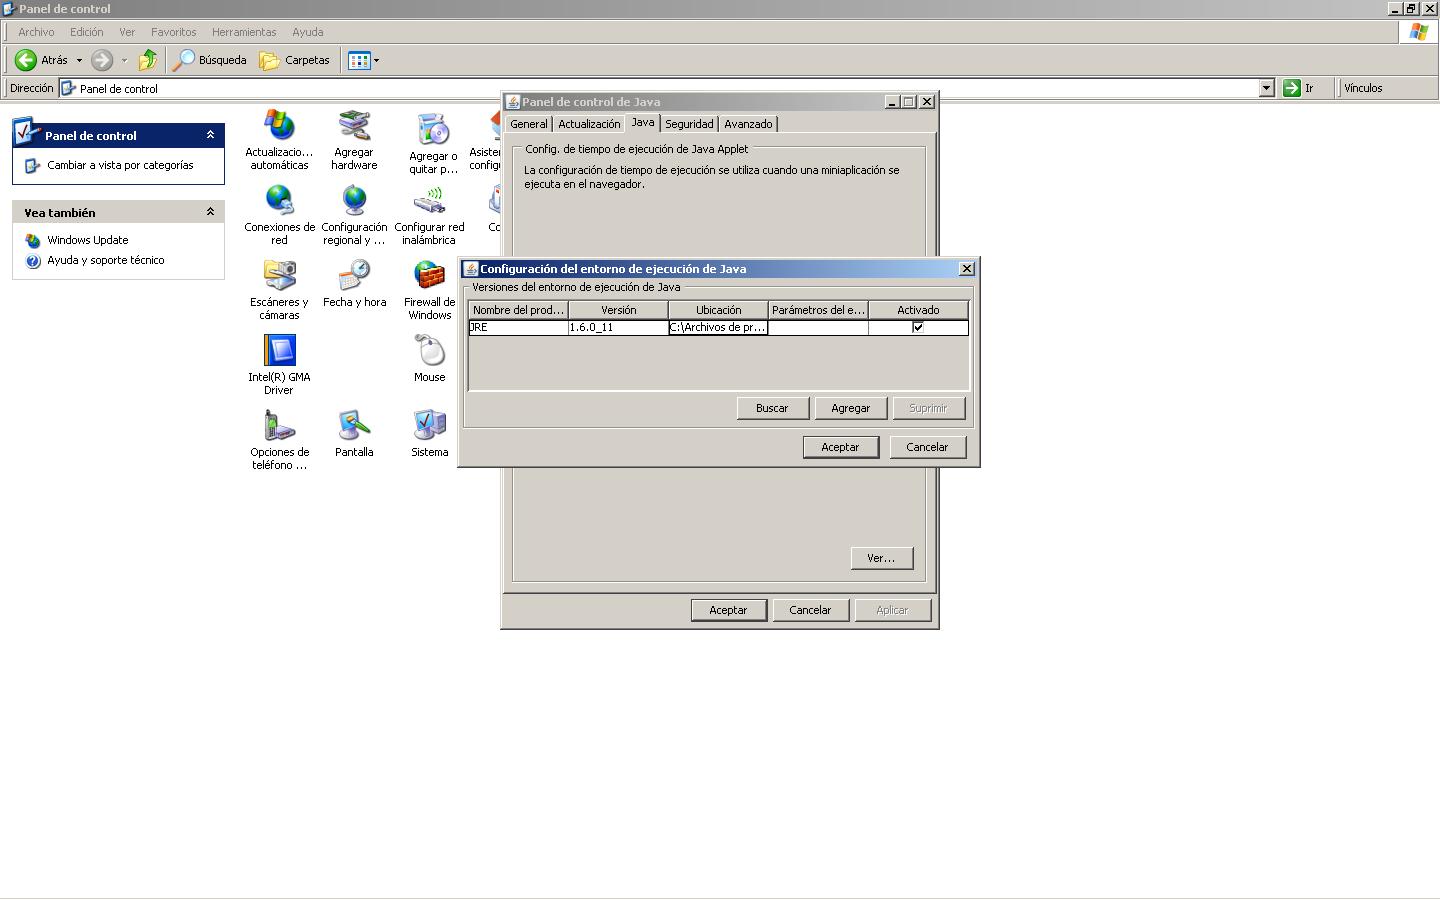Open the Mouse control panel icon

click(429, 351)
